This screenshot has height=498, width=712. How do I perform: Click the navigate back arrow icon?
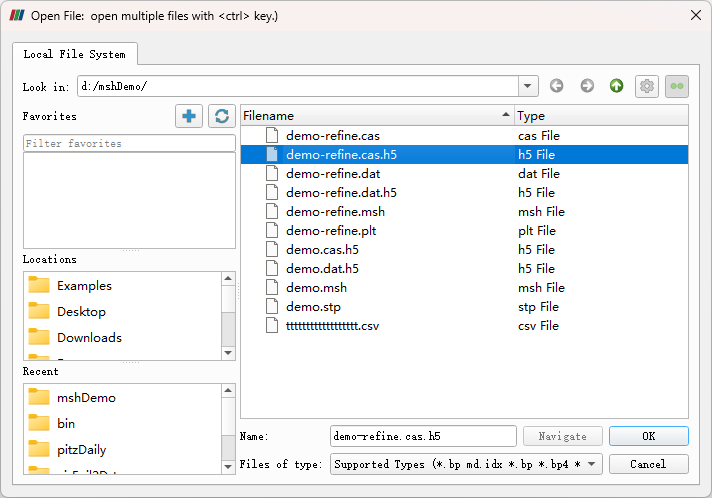(x=557, y=86)
